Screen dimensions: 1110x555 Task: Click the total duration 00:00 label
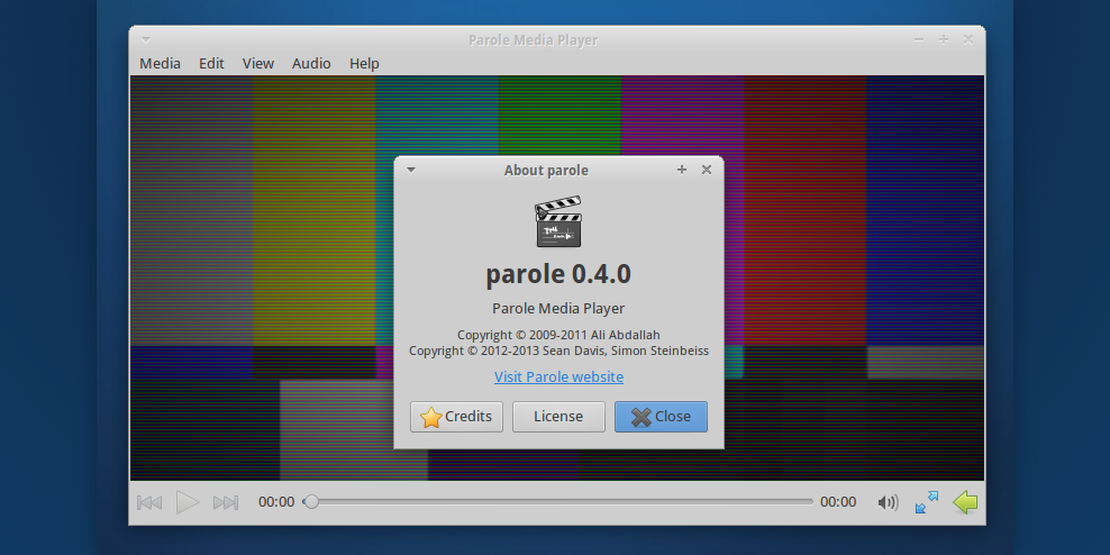[838, 502]
